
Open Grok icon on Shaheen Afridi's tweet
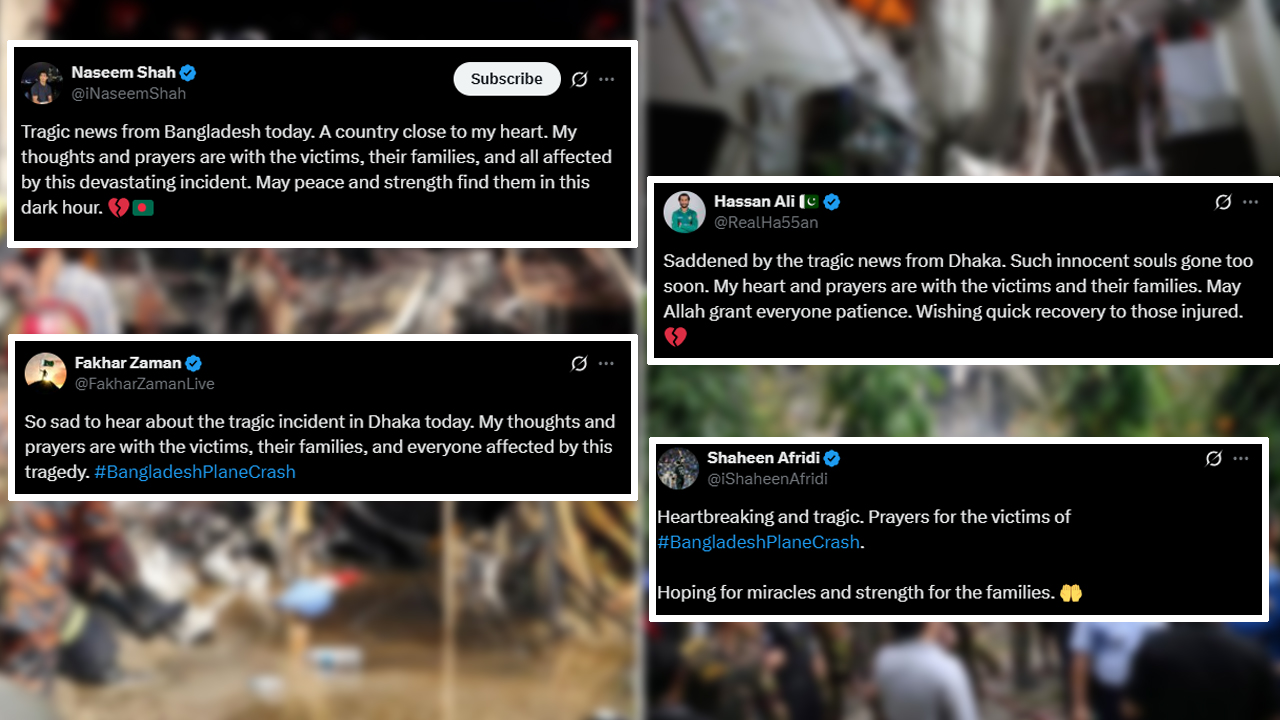[x=1214, y=459]
